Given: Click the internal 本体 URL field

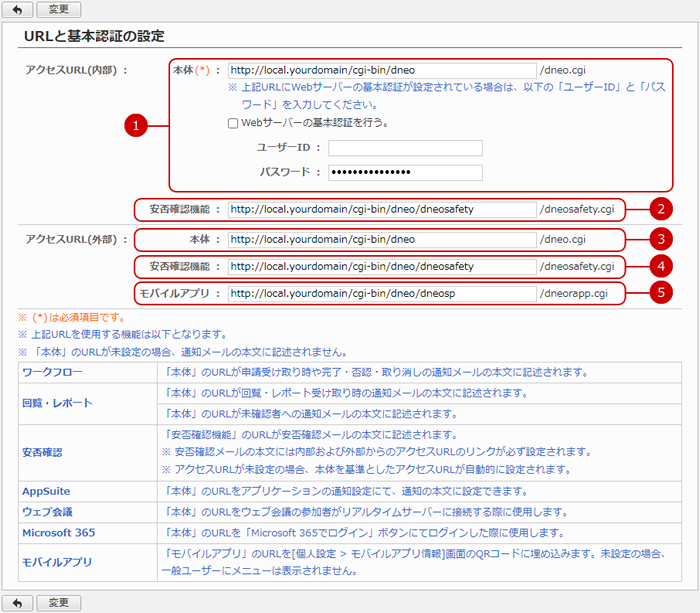Looking at the screenshot, I should tap(380, 71).
